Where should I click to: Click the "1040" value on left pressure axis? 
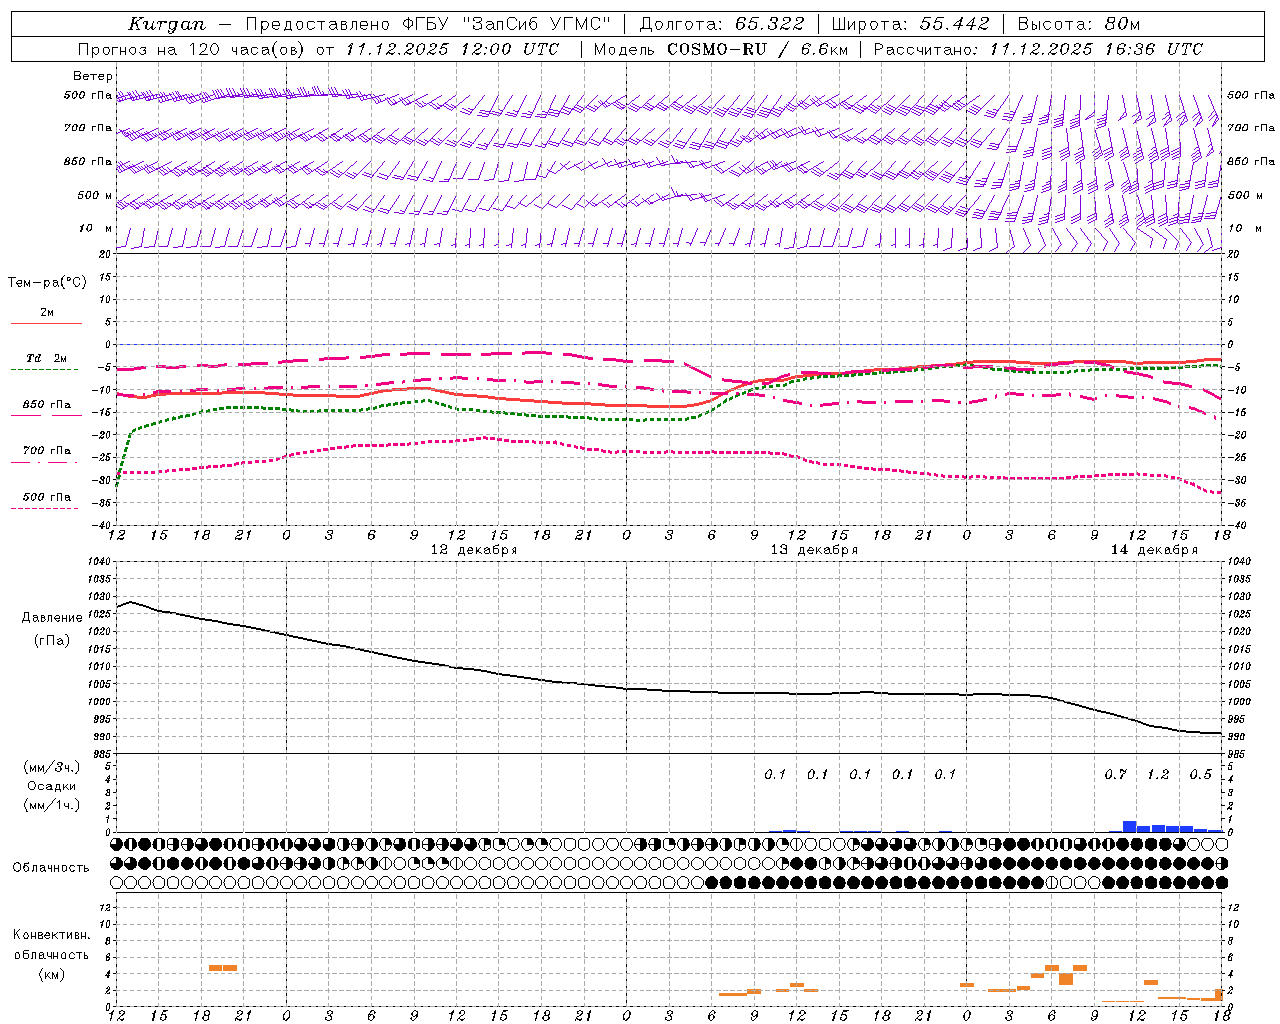tap(100, 561)
